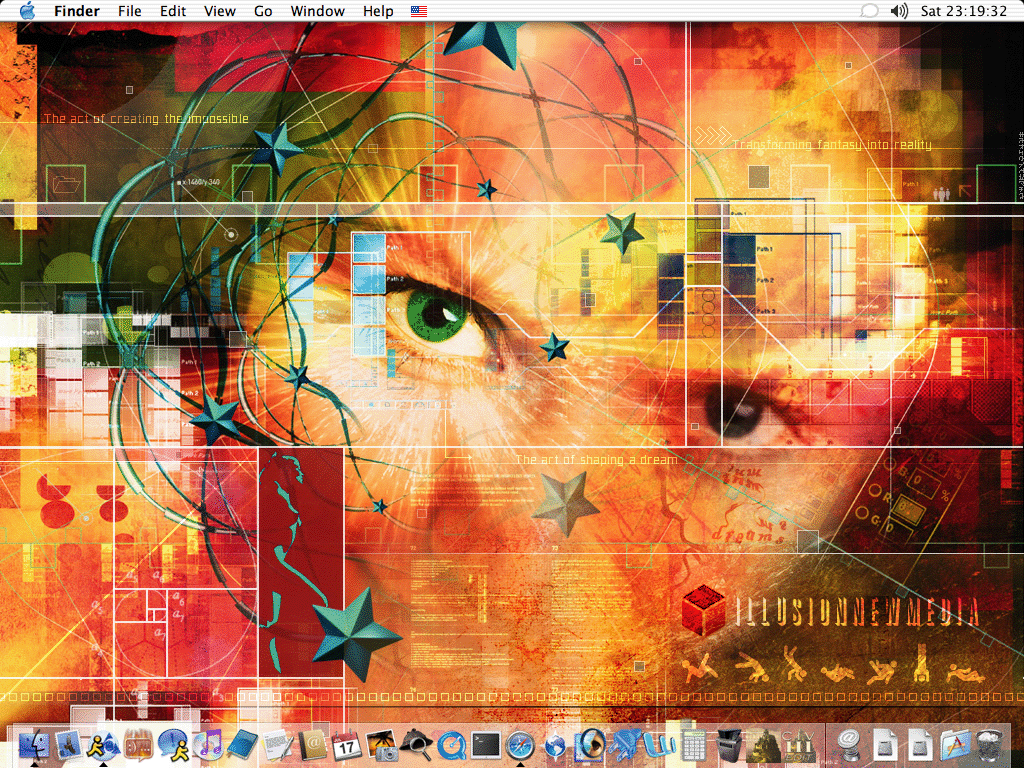Open the Finder application menu
Screen dimensions: 1024x768
pyautogui.click(x=76, y=11)
